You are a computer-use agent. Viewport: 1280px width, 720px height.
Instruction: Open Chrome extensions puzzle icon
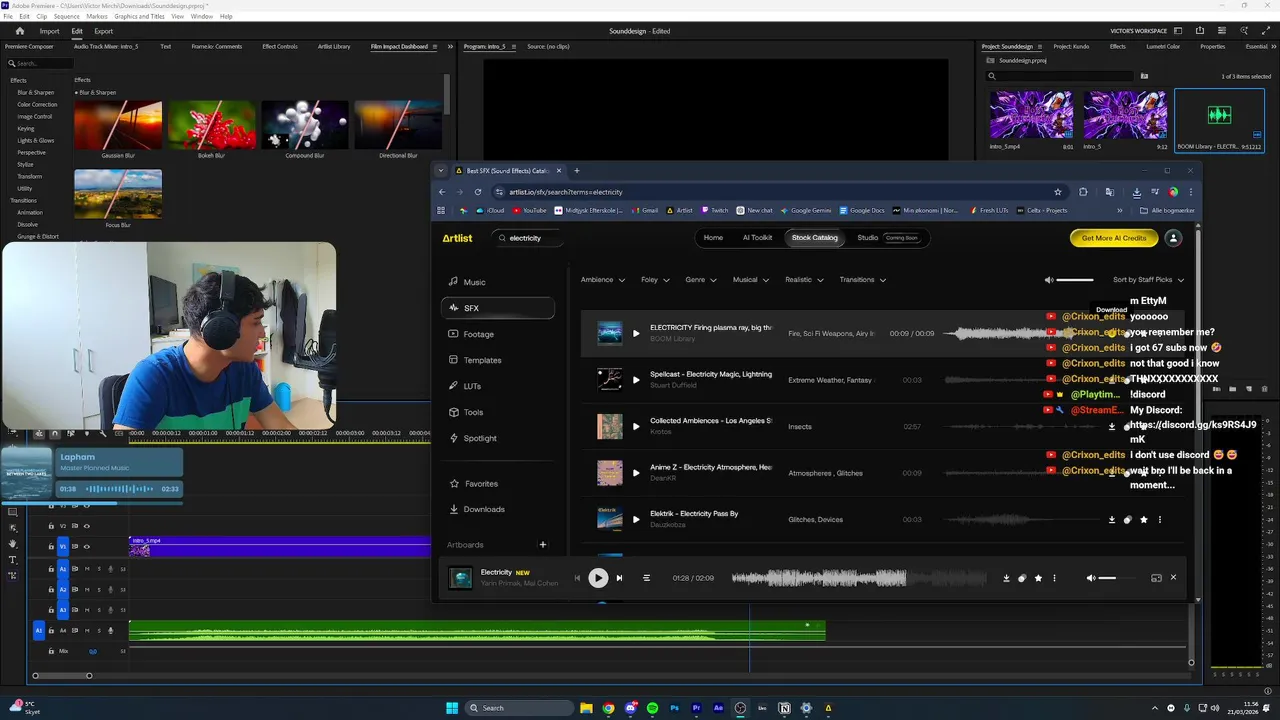pos(1083,192)
